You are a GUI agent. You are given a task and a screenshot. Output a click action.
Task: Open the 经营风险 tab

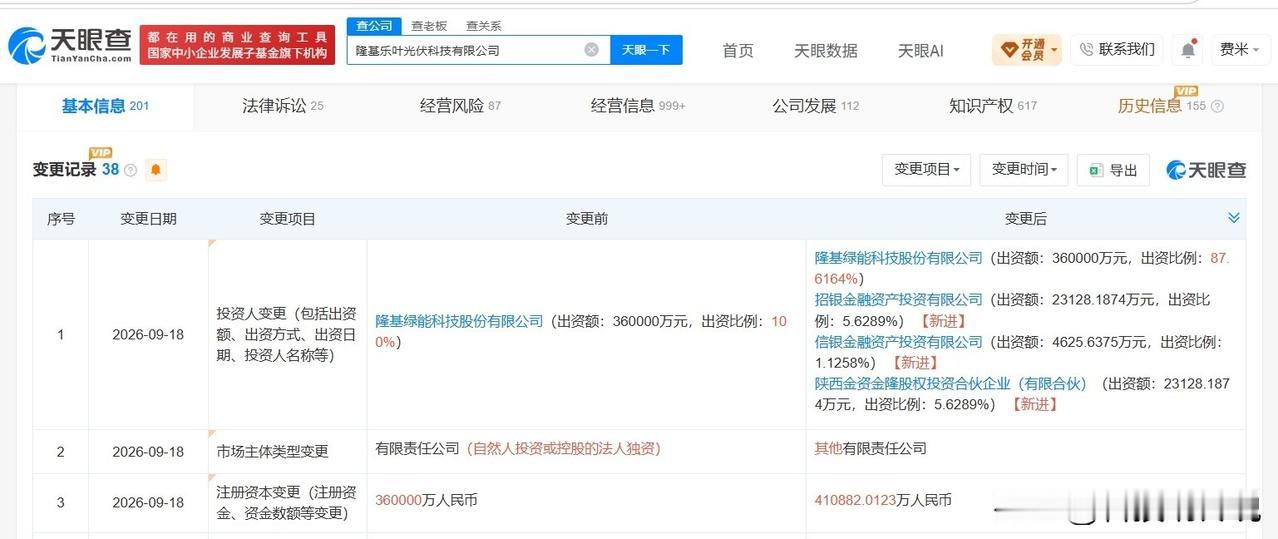[x=460, y=105]
